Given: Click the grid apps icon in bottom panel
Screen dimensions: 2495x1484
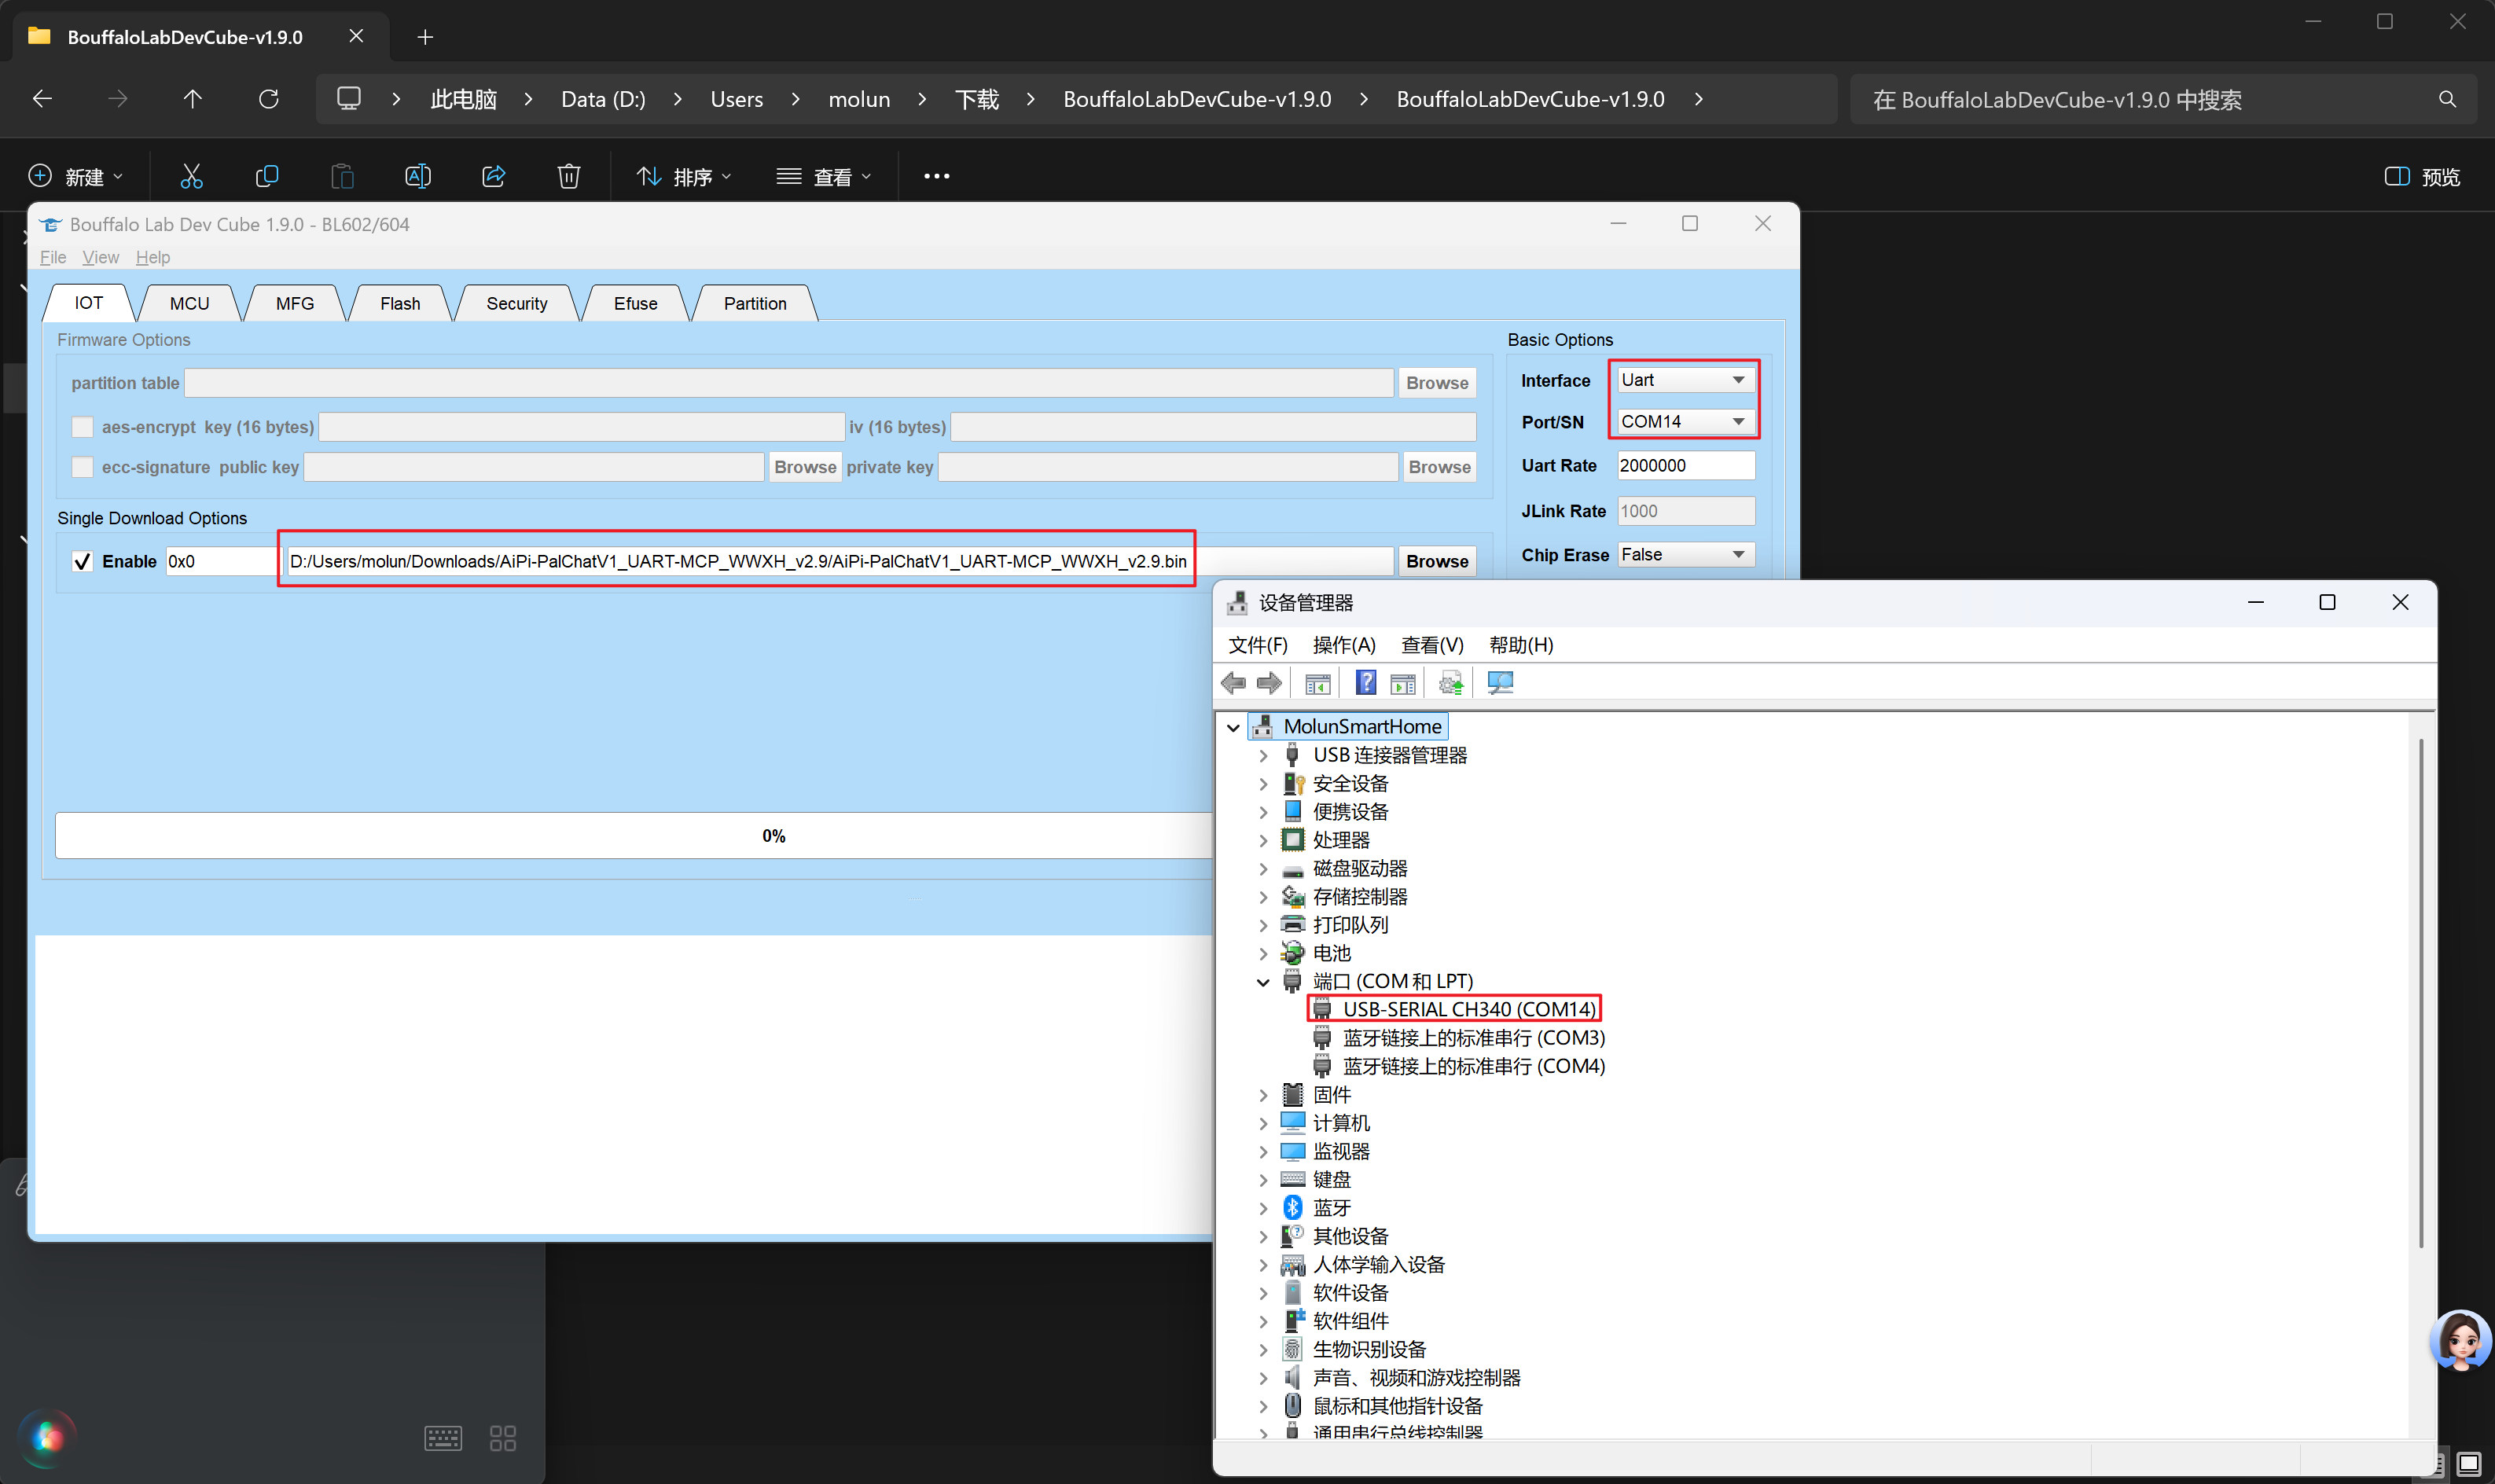Looking at the screenshot, I should [x=503, y=1438].
